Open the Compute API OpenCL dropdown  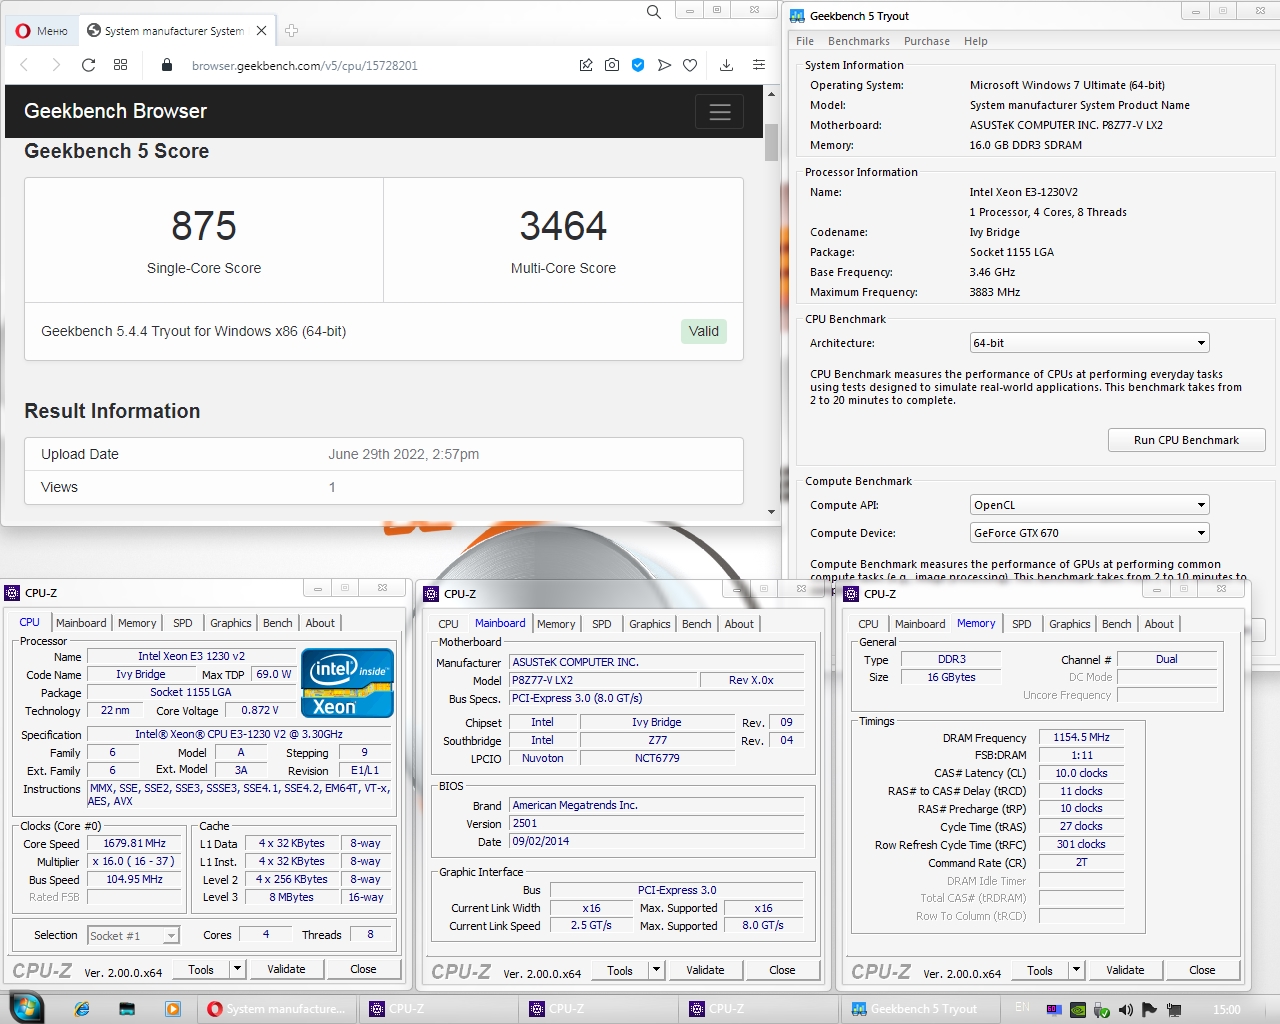(x=1089, y=505)
